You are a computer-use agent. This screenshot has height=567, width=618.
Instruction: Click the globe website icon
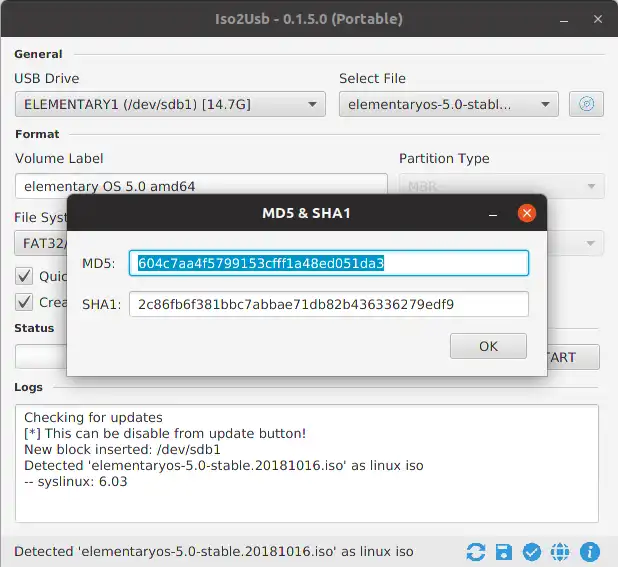click(x=560, y=552)
